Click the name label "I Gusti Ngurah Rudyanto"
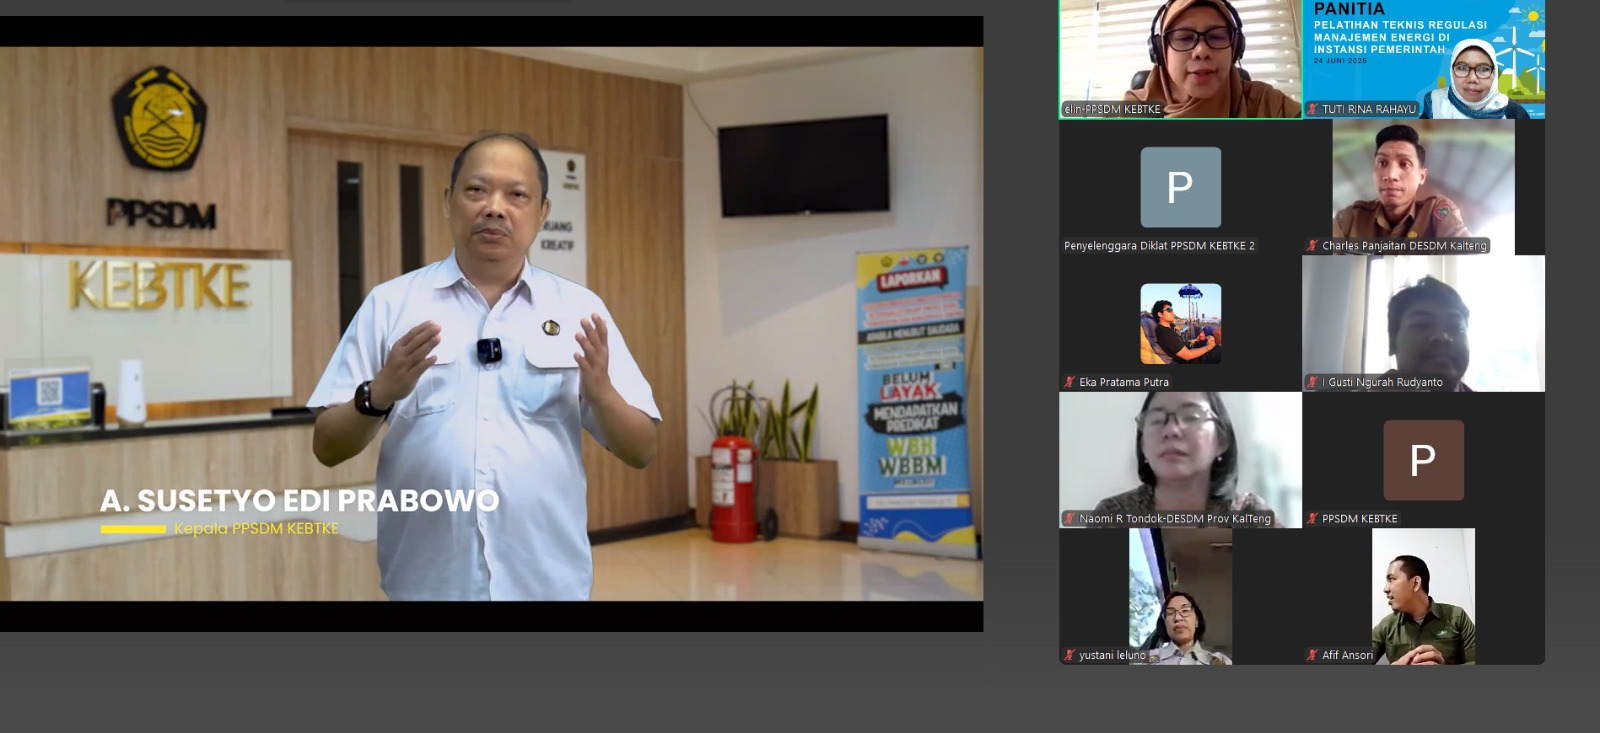This screenshot has height=733, width=1600. pyautogui.click(x=1382, y=382)
